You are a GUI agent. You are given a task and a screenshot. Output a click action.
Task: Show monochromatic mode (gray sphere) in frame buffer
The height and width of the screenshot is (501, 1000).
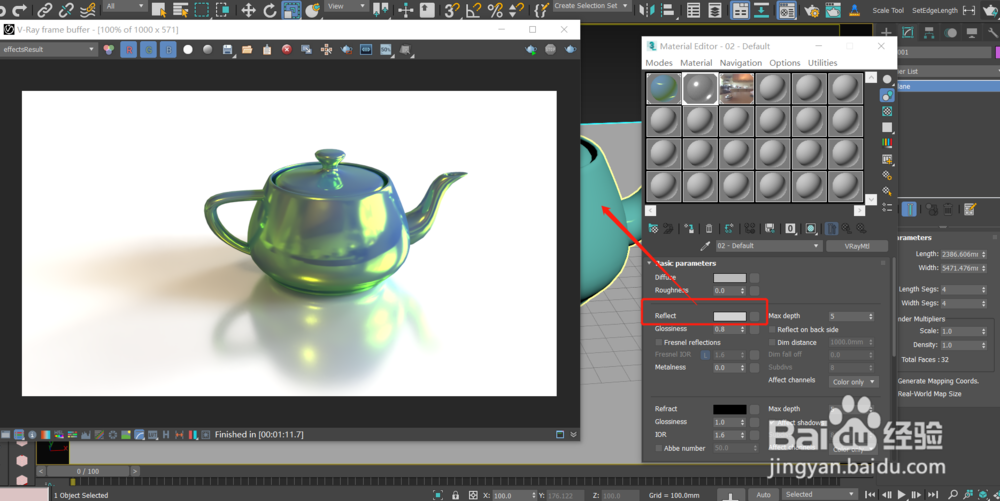(208, 50)
